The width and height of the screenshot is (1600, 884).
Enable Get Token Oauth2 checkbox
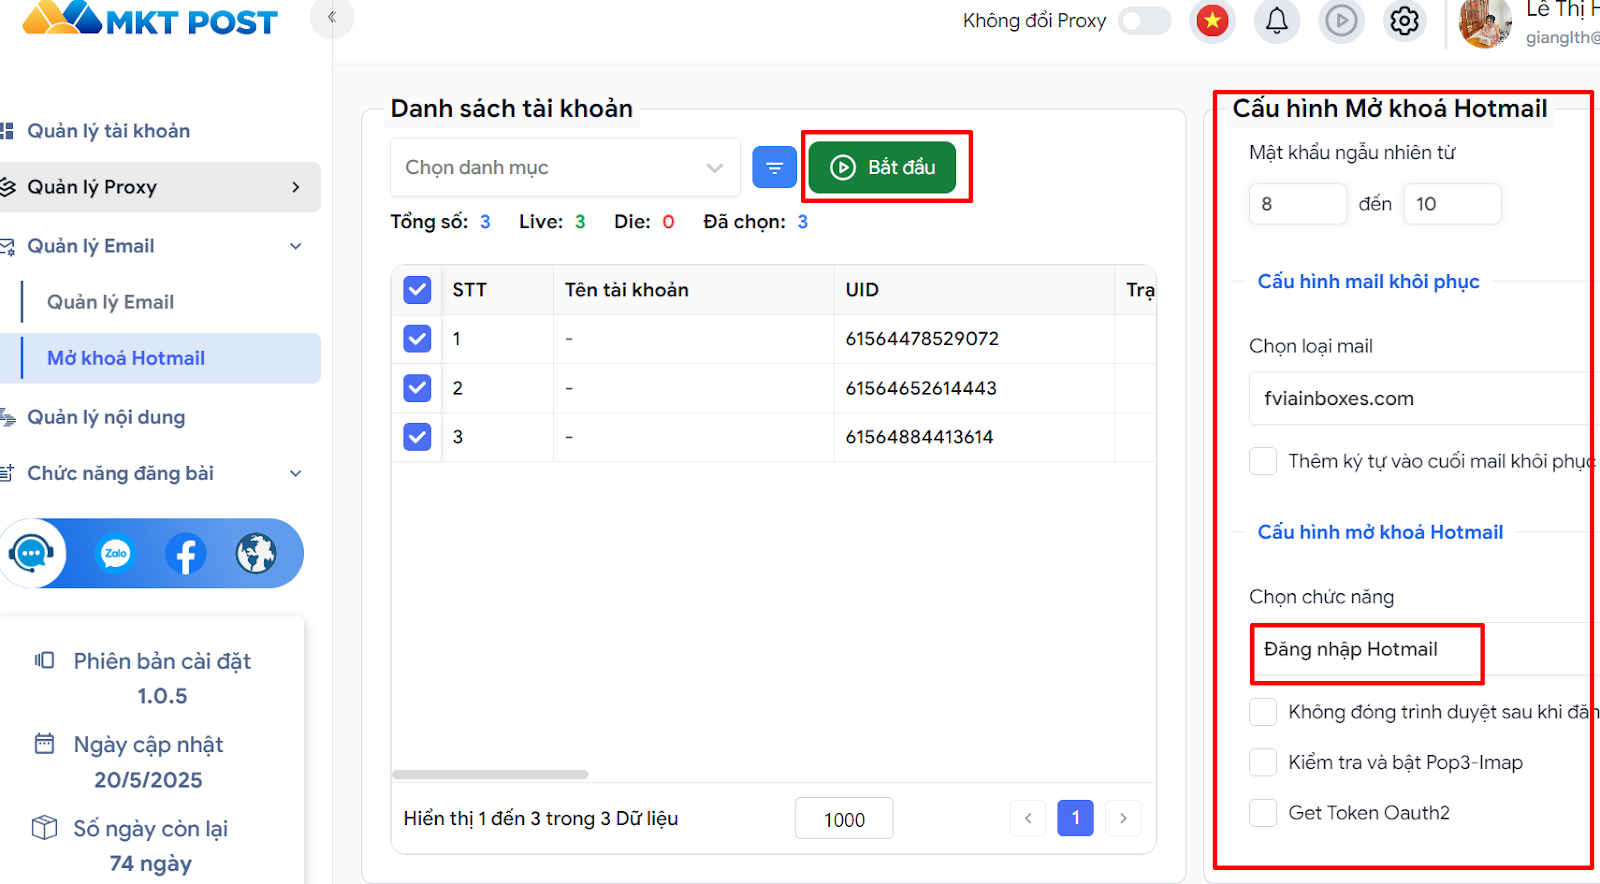pyautogui.click(x=1263, y=813)
